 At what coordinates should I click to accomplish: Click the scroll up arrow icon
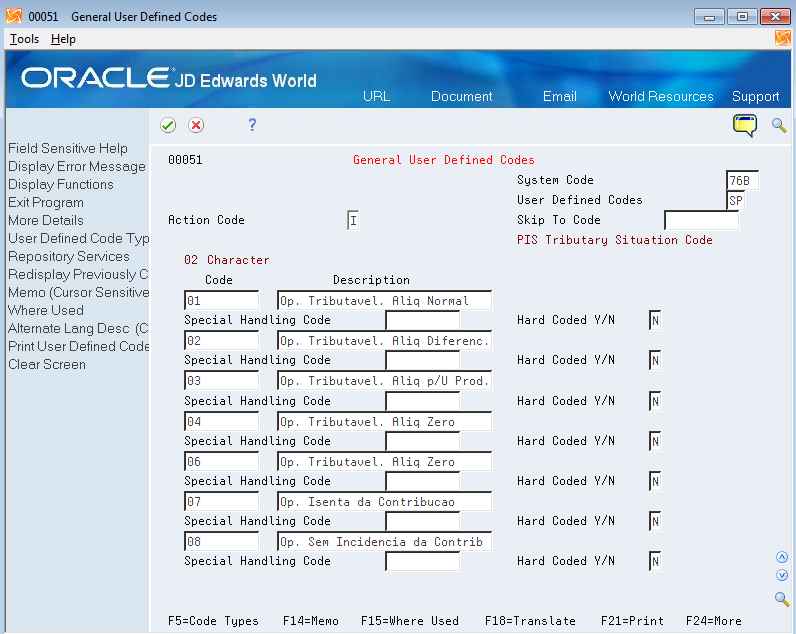782,557
